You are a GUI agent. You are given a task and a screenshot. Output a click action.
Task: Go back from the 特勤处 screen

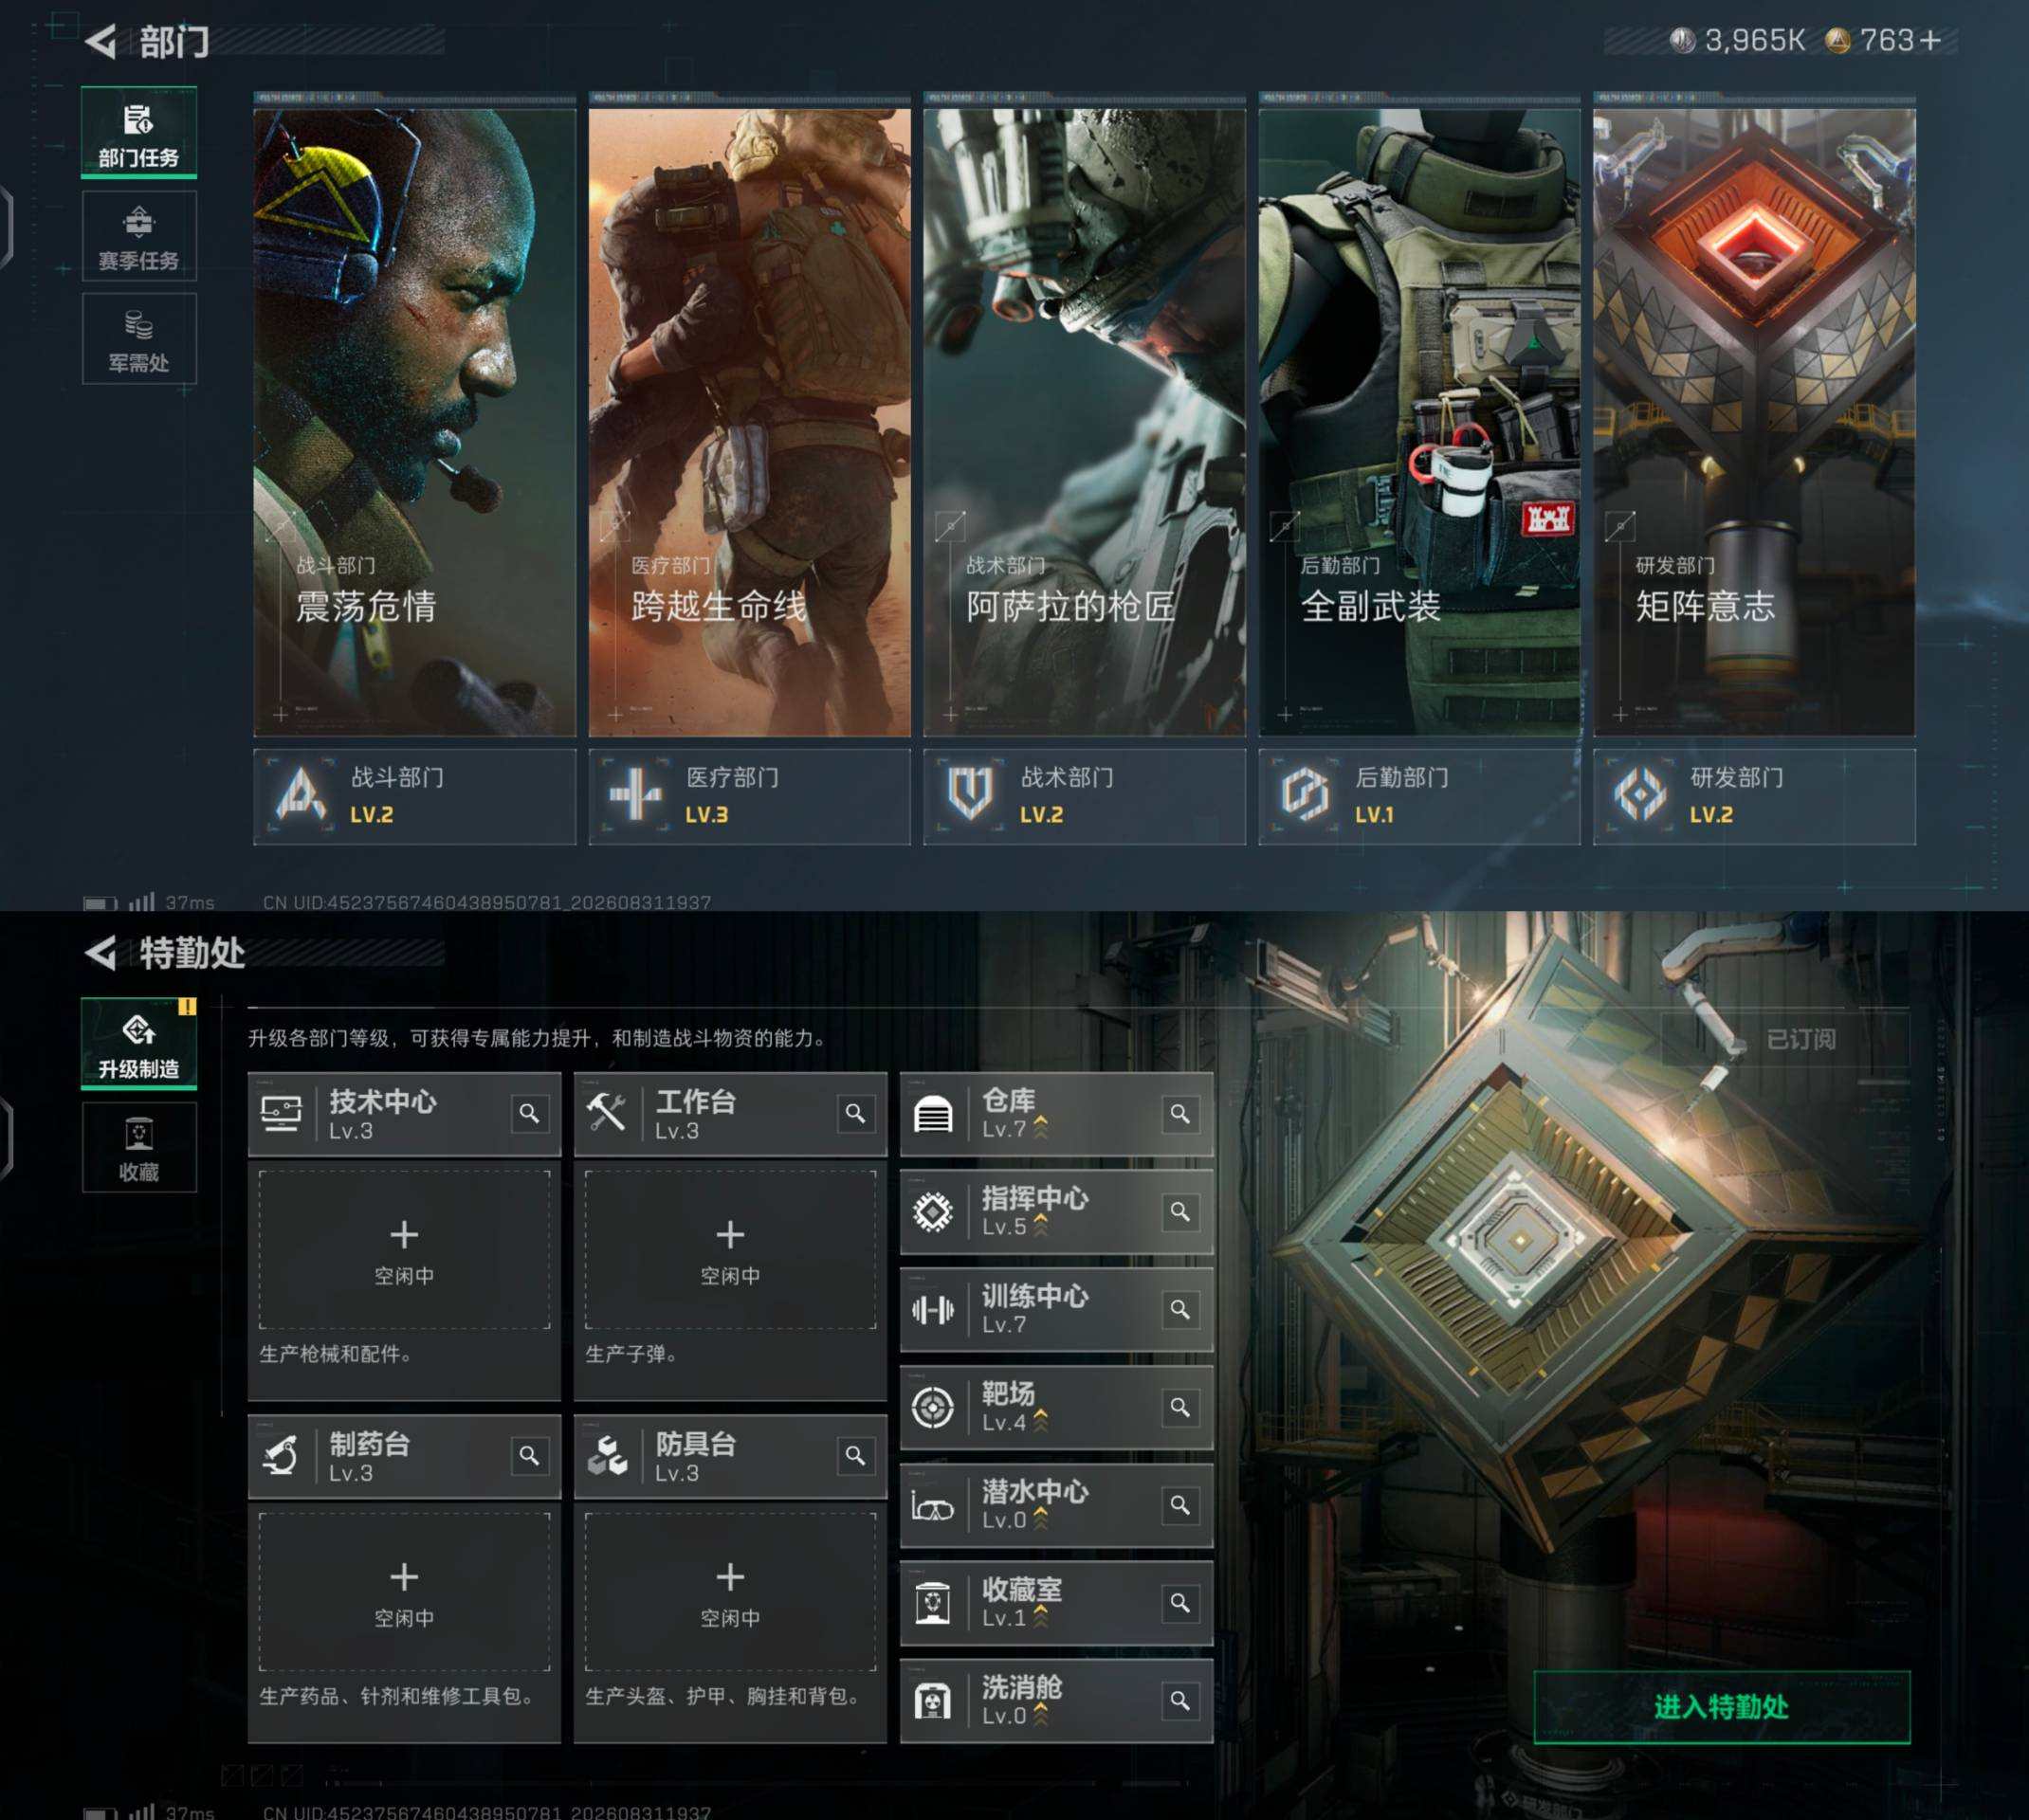[100, 952]
